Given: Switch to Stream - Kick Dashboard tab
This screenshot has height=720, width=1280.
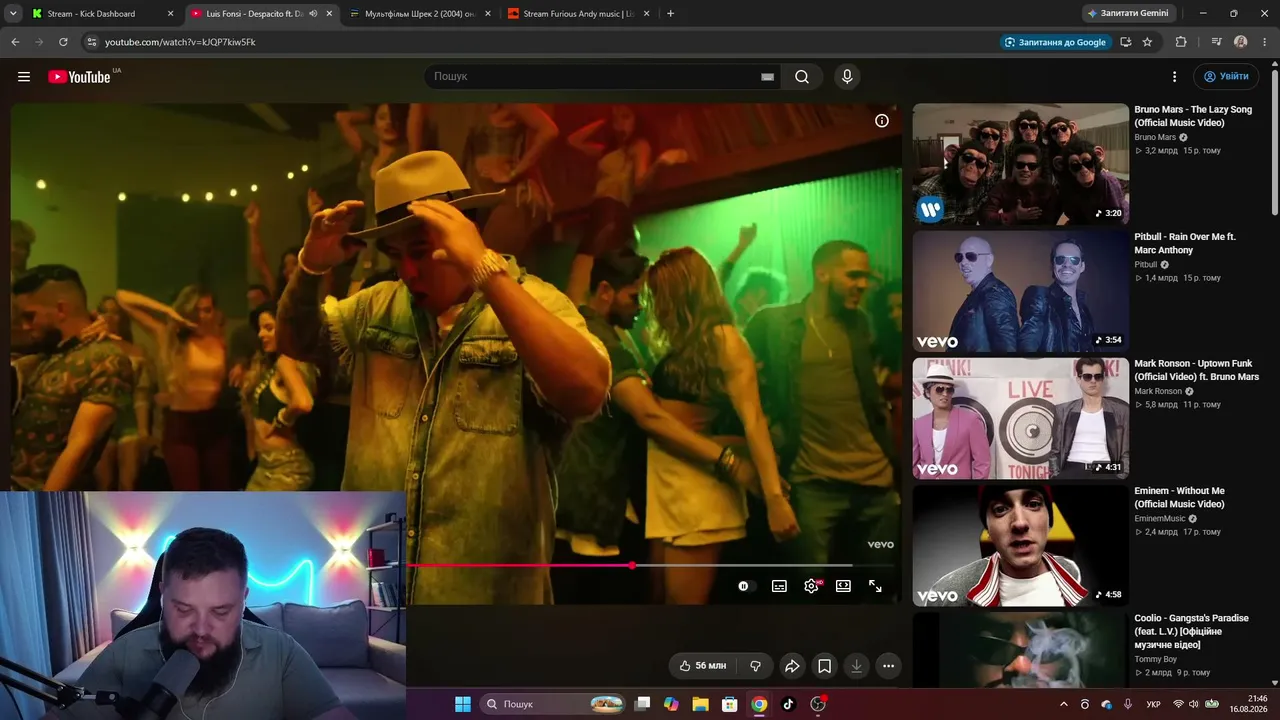Looking at the screenshot, I should tap(102, 14).
